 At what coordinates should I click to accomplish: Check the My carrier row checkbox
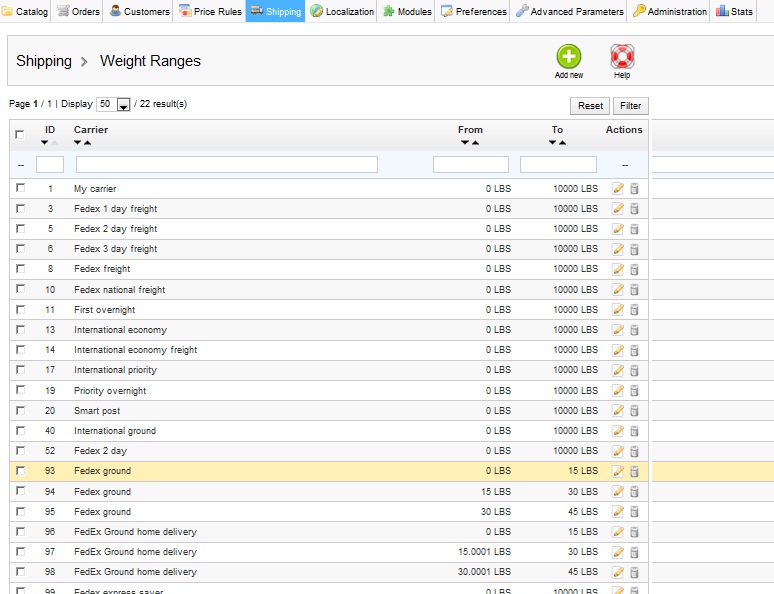(x=20, y=188)
